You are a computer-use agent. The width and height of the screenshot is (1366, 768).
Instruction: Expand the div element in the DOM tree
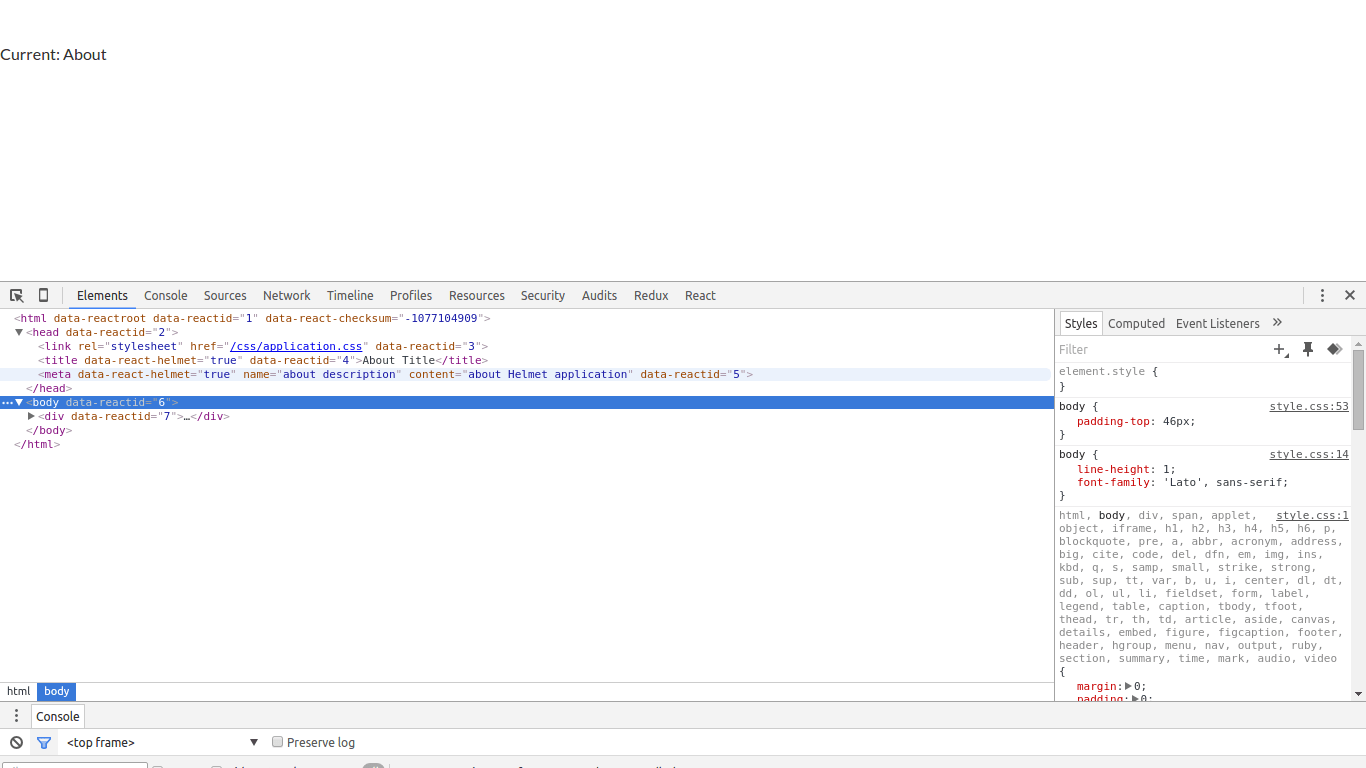31,416
